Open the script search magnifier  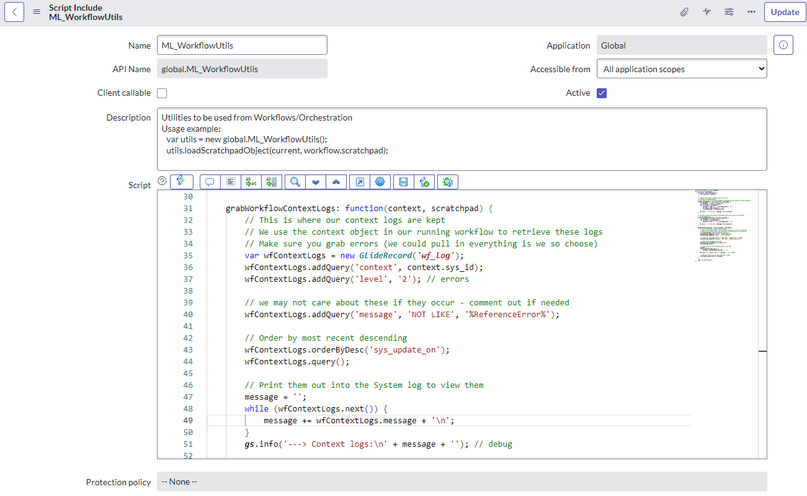tap(295, 182)
